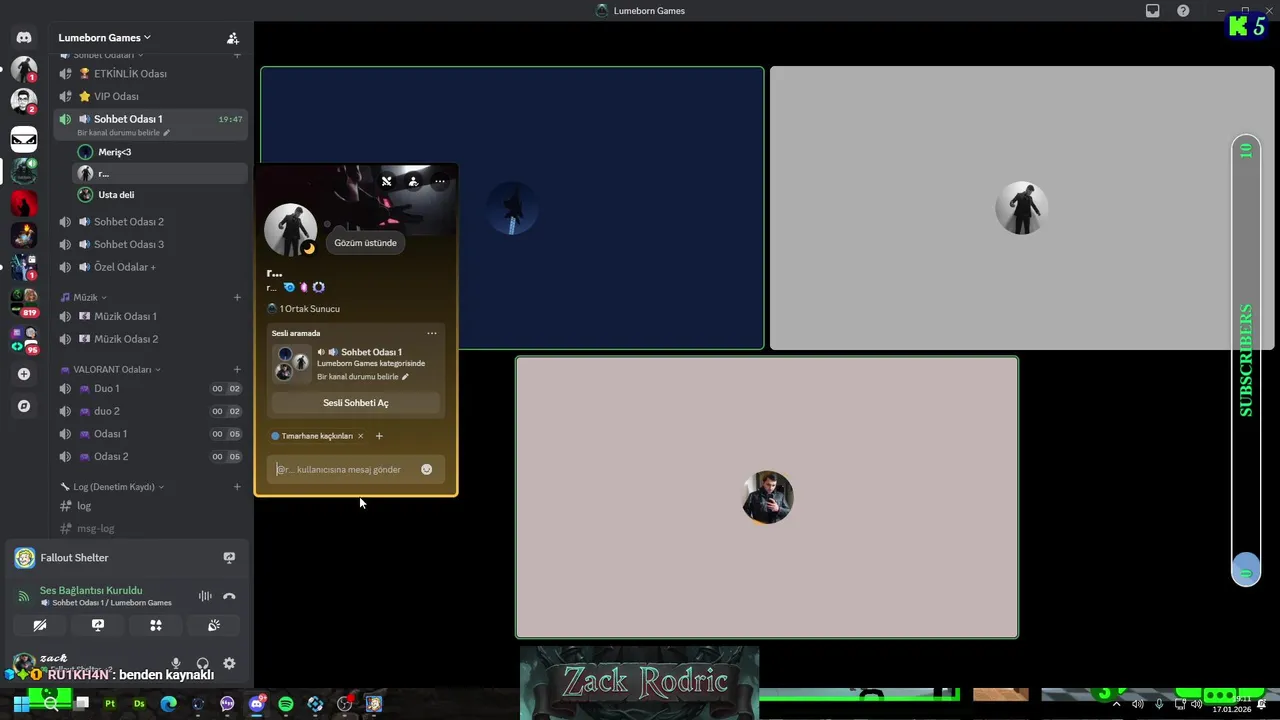This screenshot has height=720, width=1280.
Task: Open the more options dots on profile banner
Action: pyautogui.click(x=439, y=181)
